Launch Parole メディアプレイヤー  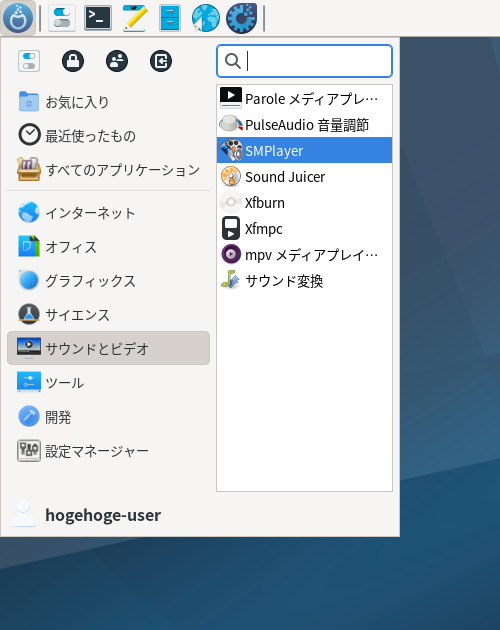(x=304, y=98)
